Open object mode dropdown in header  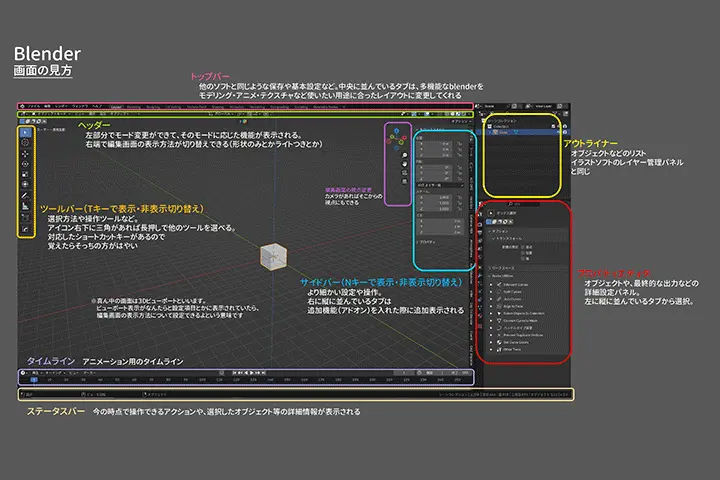tap(51, 114)
